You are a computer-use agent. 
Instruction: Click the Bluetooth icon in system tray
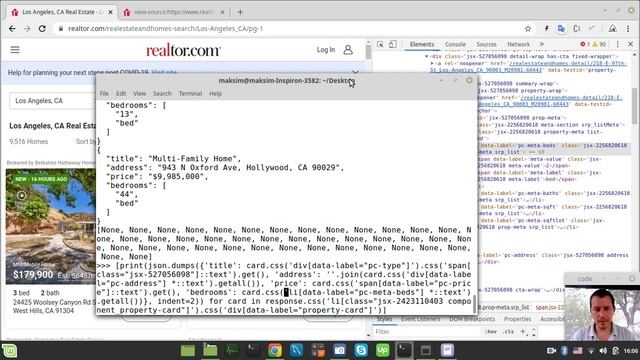click(564, 351)
